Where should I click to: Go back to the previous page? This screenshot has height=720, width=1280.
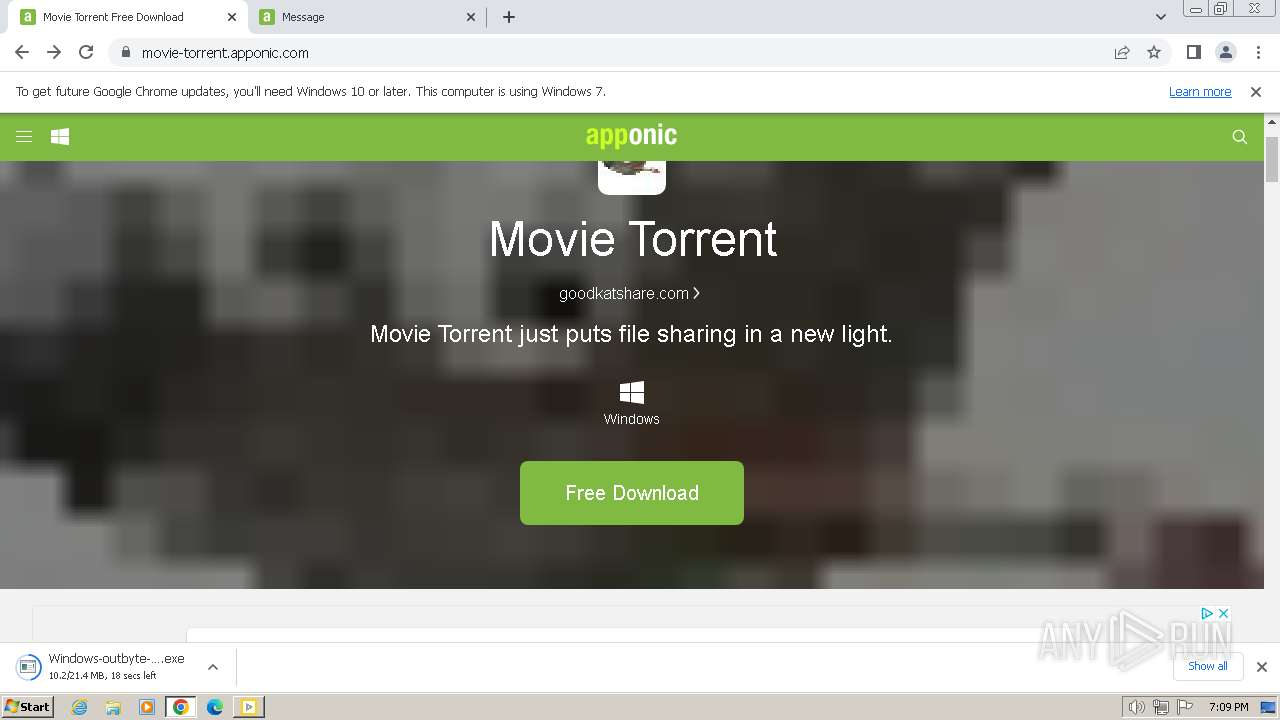pyautogui.click(x=22, y=52)
